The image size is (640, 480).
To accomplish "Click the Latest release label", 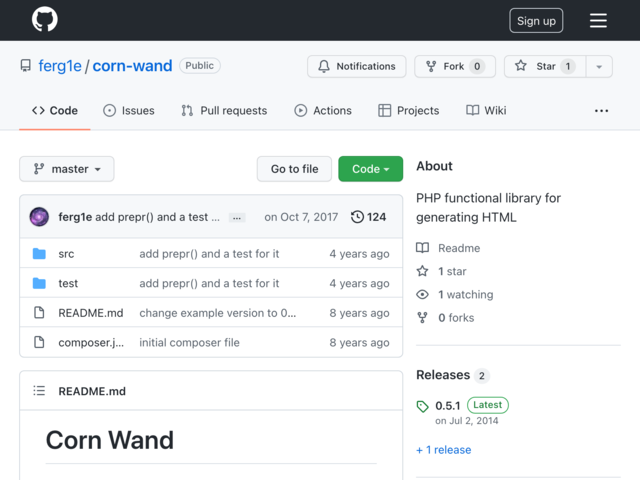I will pyautogui.click(x=488, y=405).
